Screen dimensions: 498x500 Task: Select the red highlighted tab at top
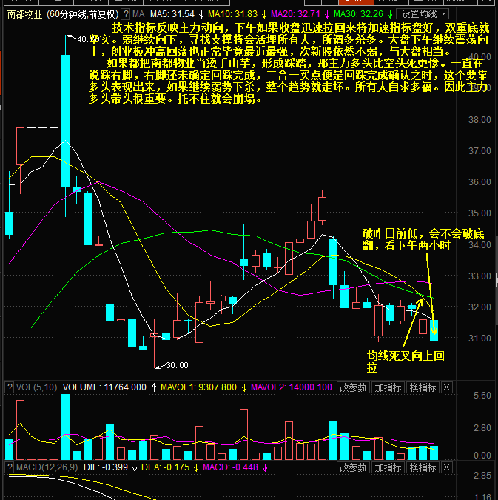pos(356,2)
